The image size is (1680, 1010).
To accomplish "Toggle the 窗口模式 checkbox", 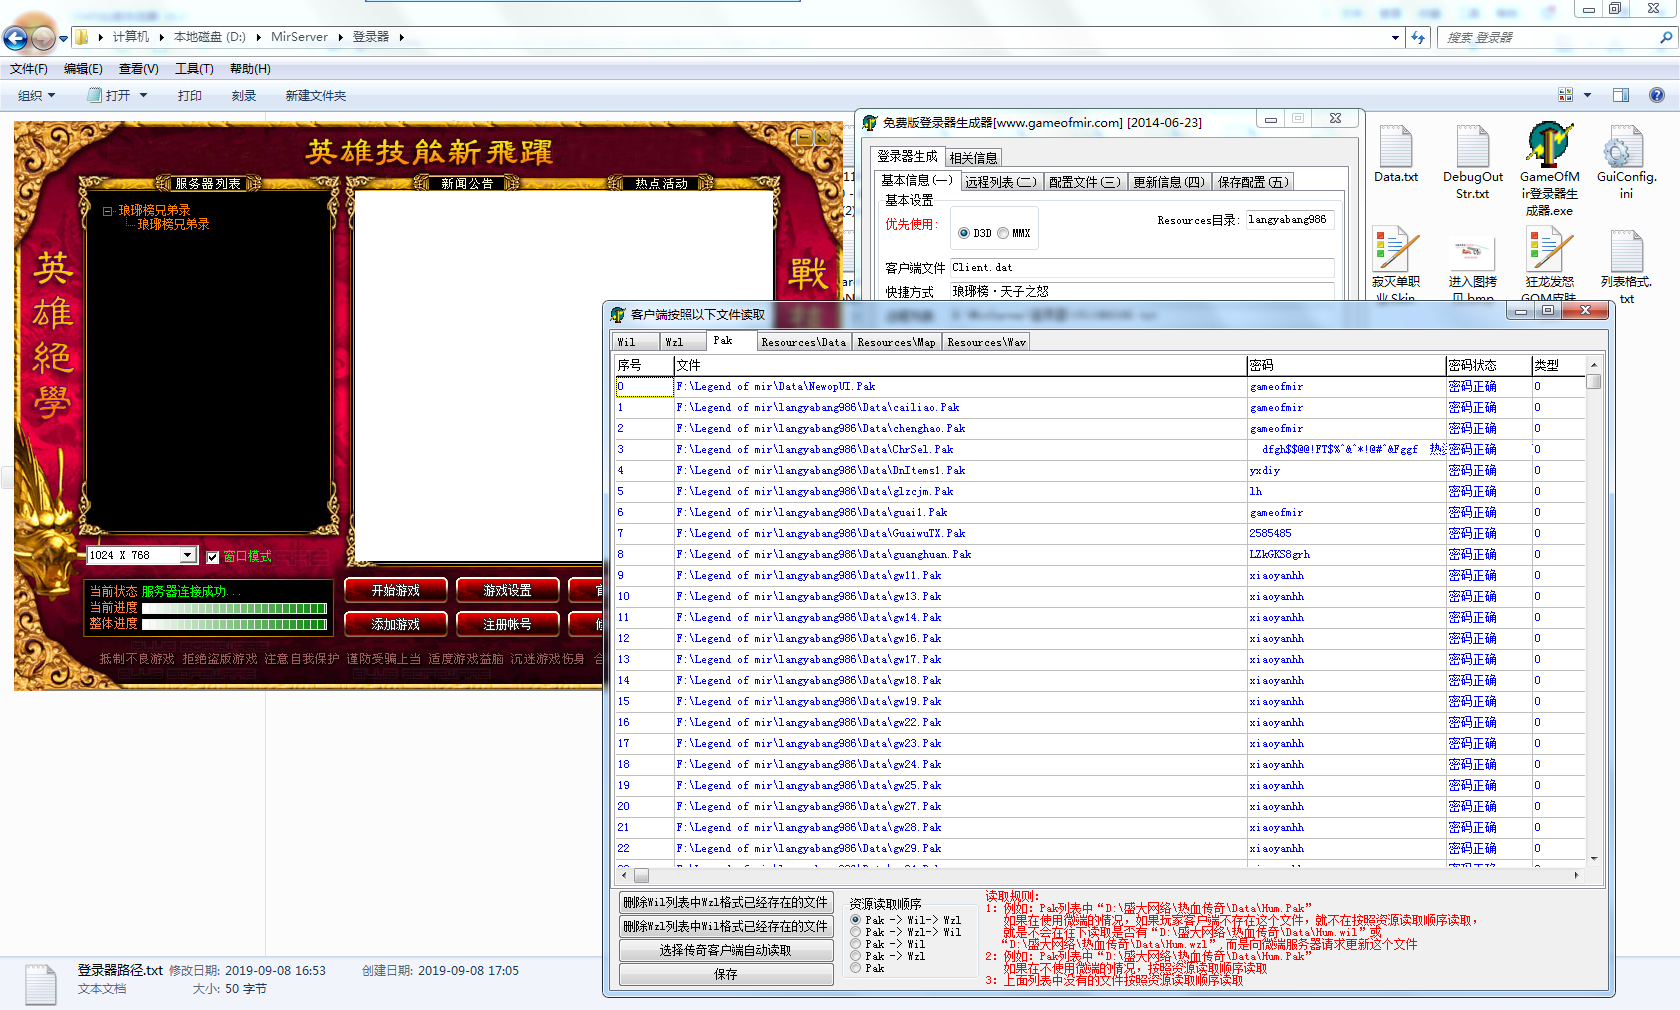I will (x=213, y=557).
